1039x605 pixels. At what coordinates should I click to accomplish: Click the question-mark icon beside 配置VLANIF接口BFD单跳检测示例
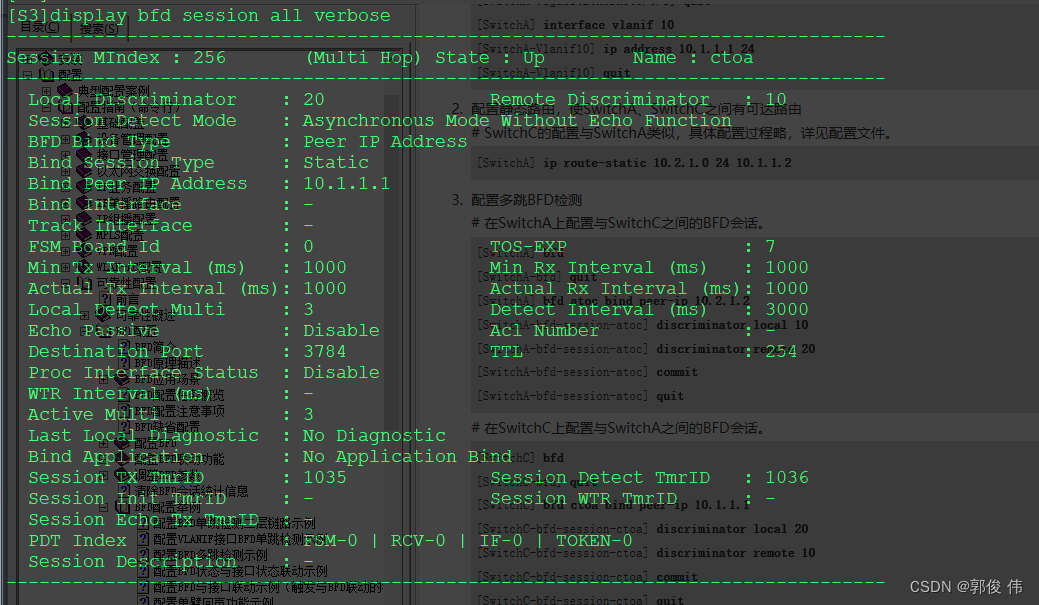pos(143,539)
